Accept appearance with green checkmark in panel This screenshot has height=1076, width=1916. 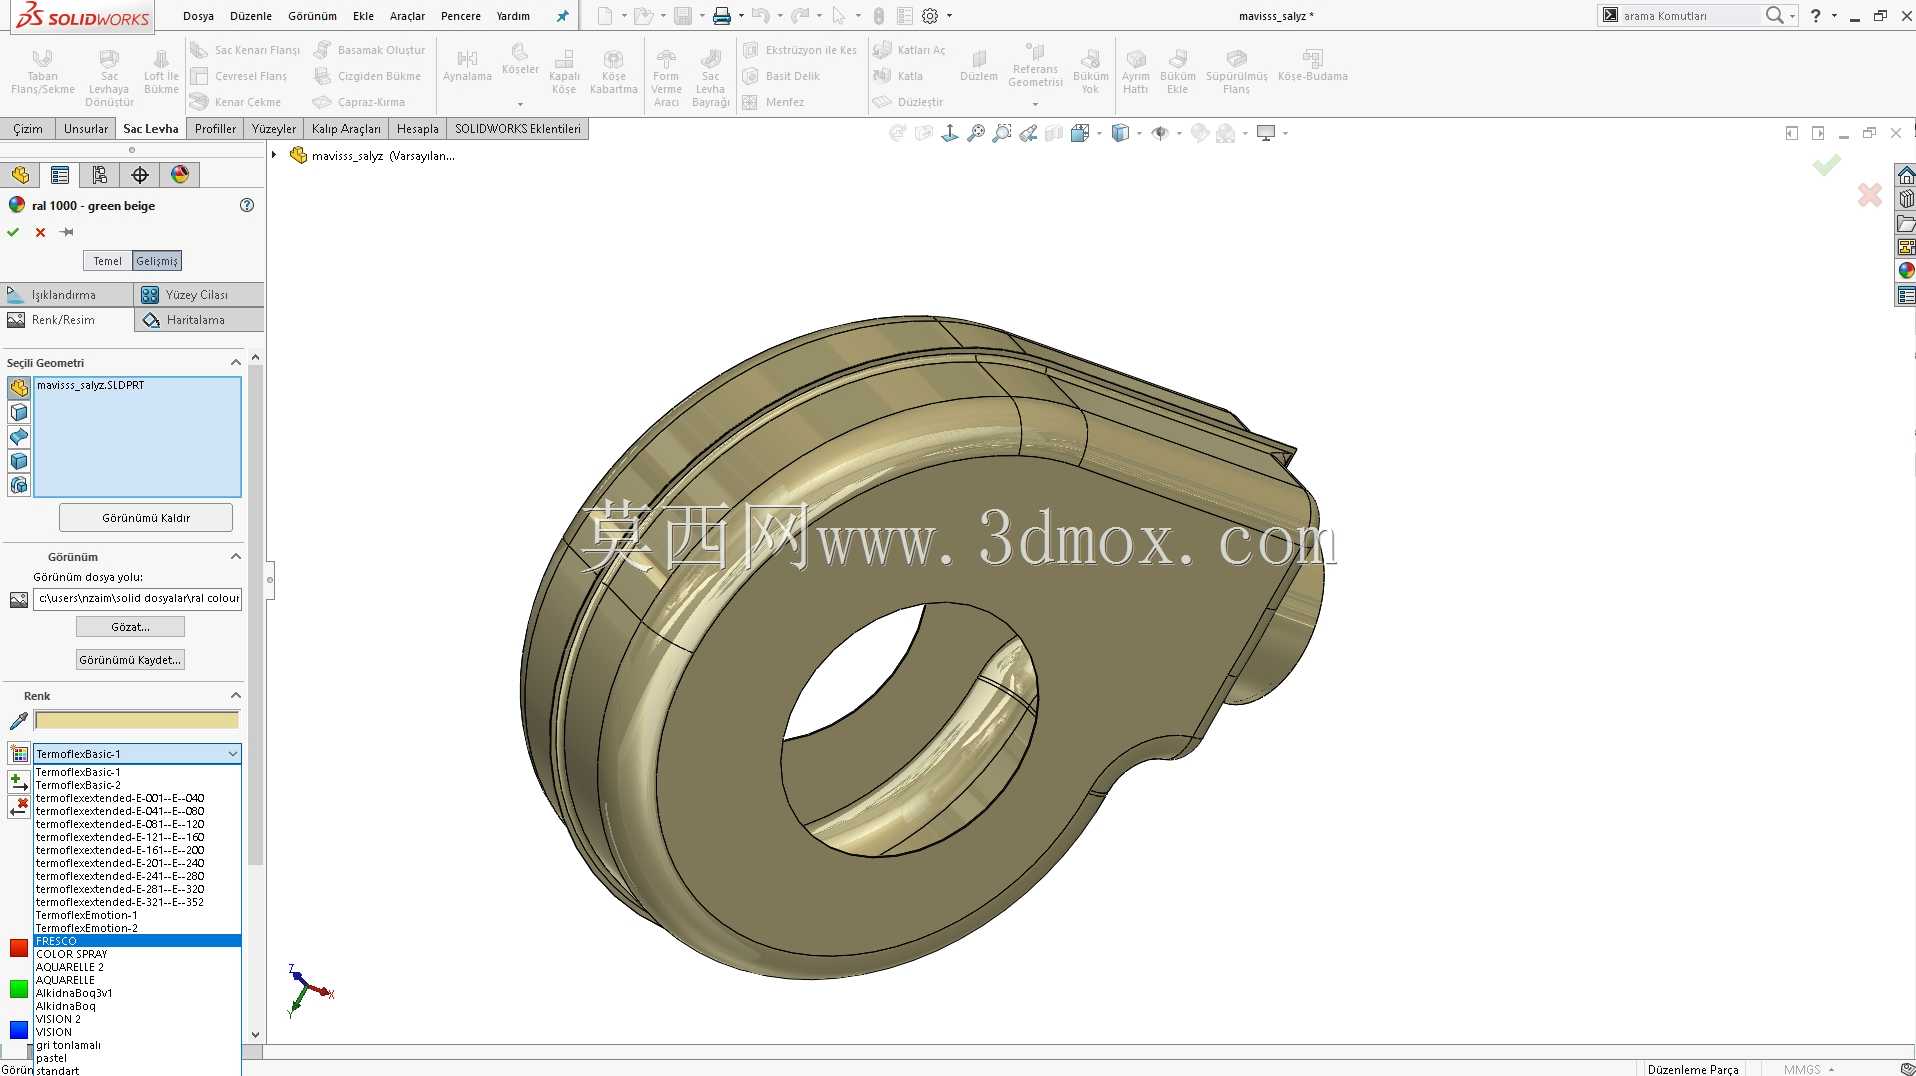(x=13, y=232)
